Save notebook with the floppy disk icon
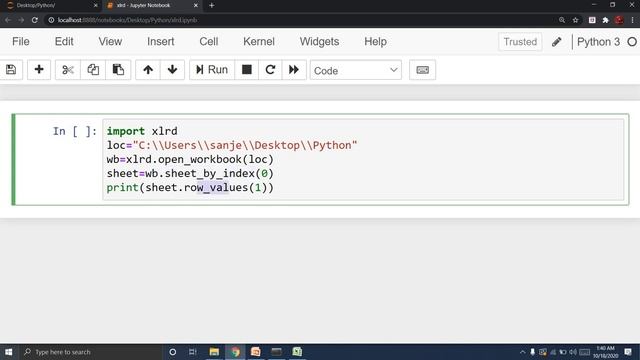The image size is (640, 360). point(11,70)
